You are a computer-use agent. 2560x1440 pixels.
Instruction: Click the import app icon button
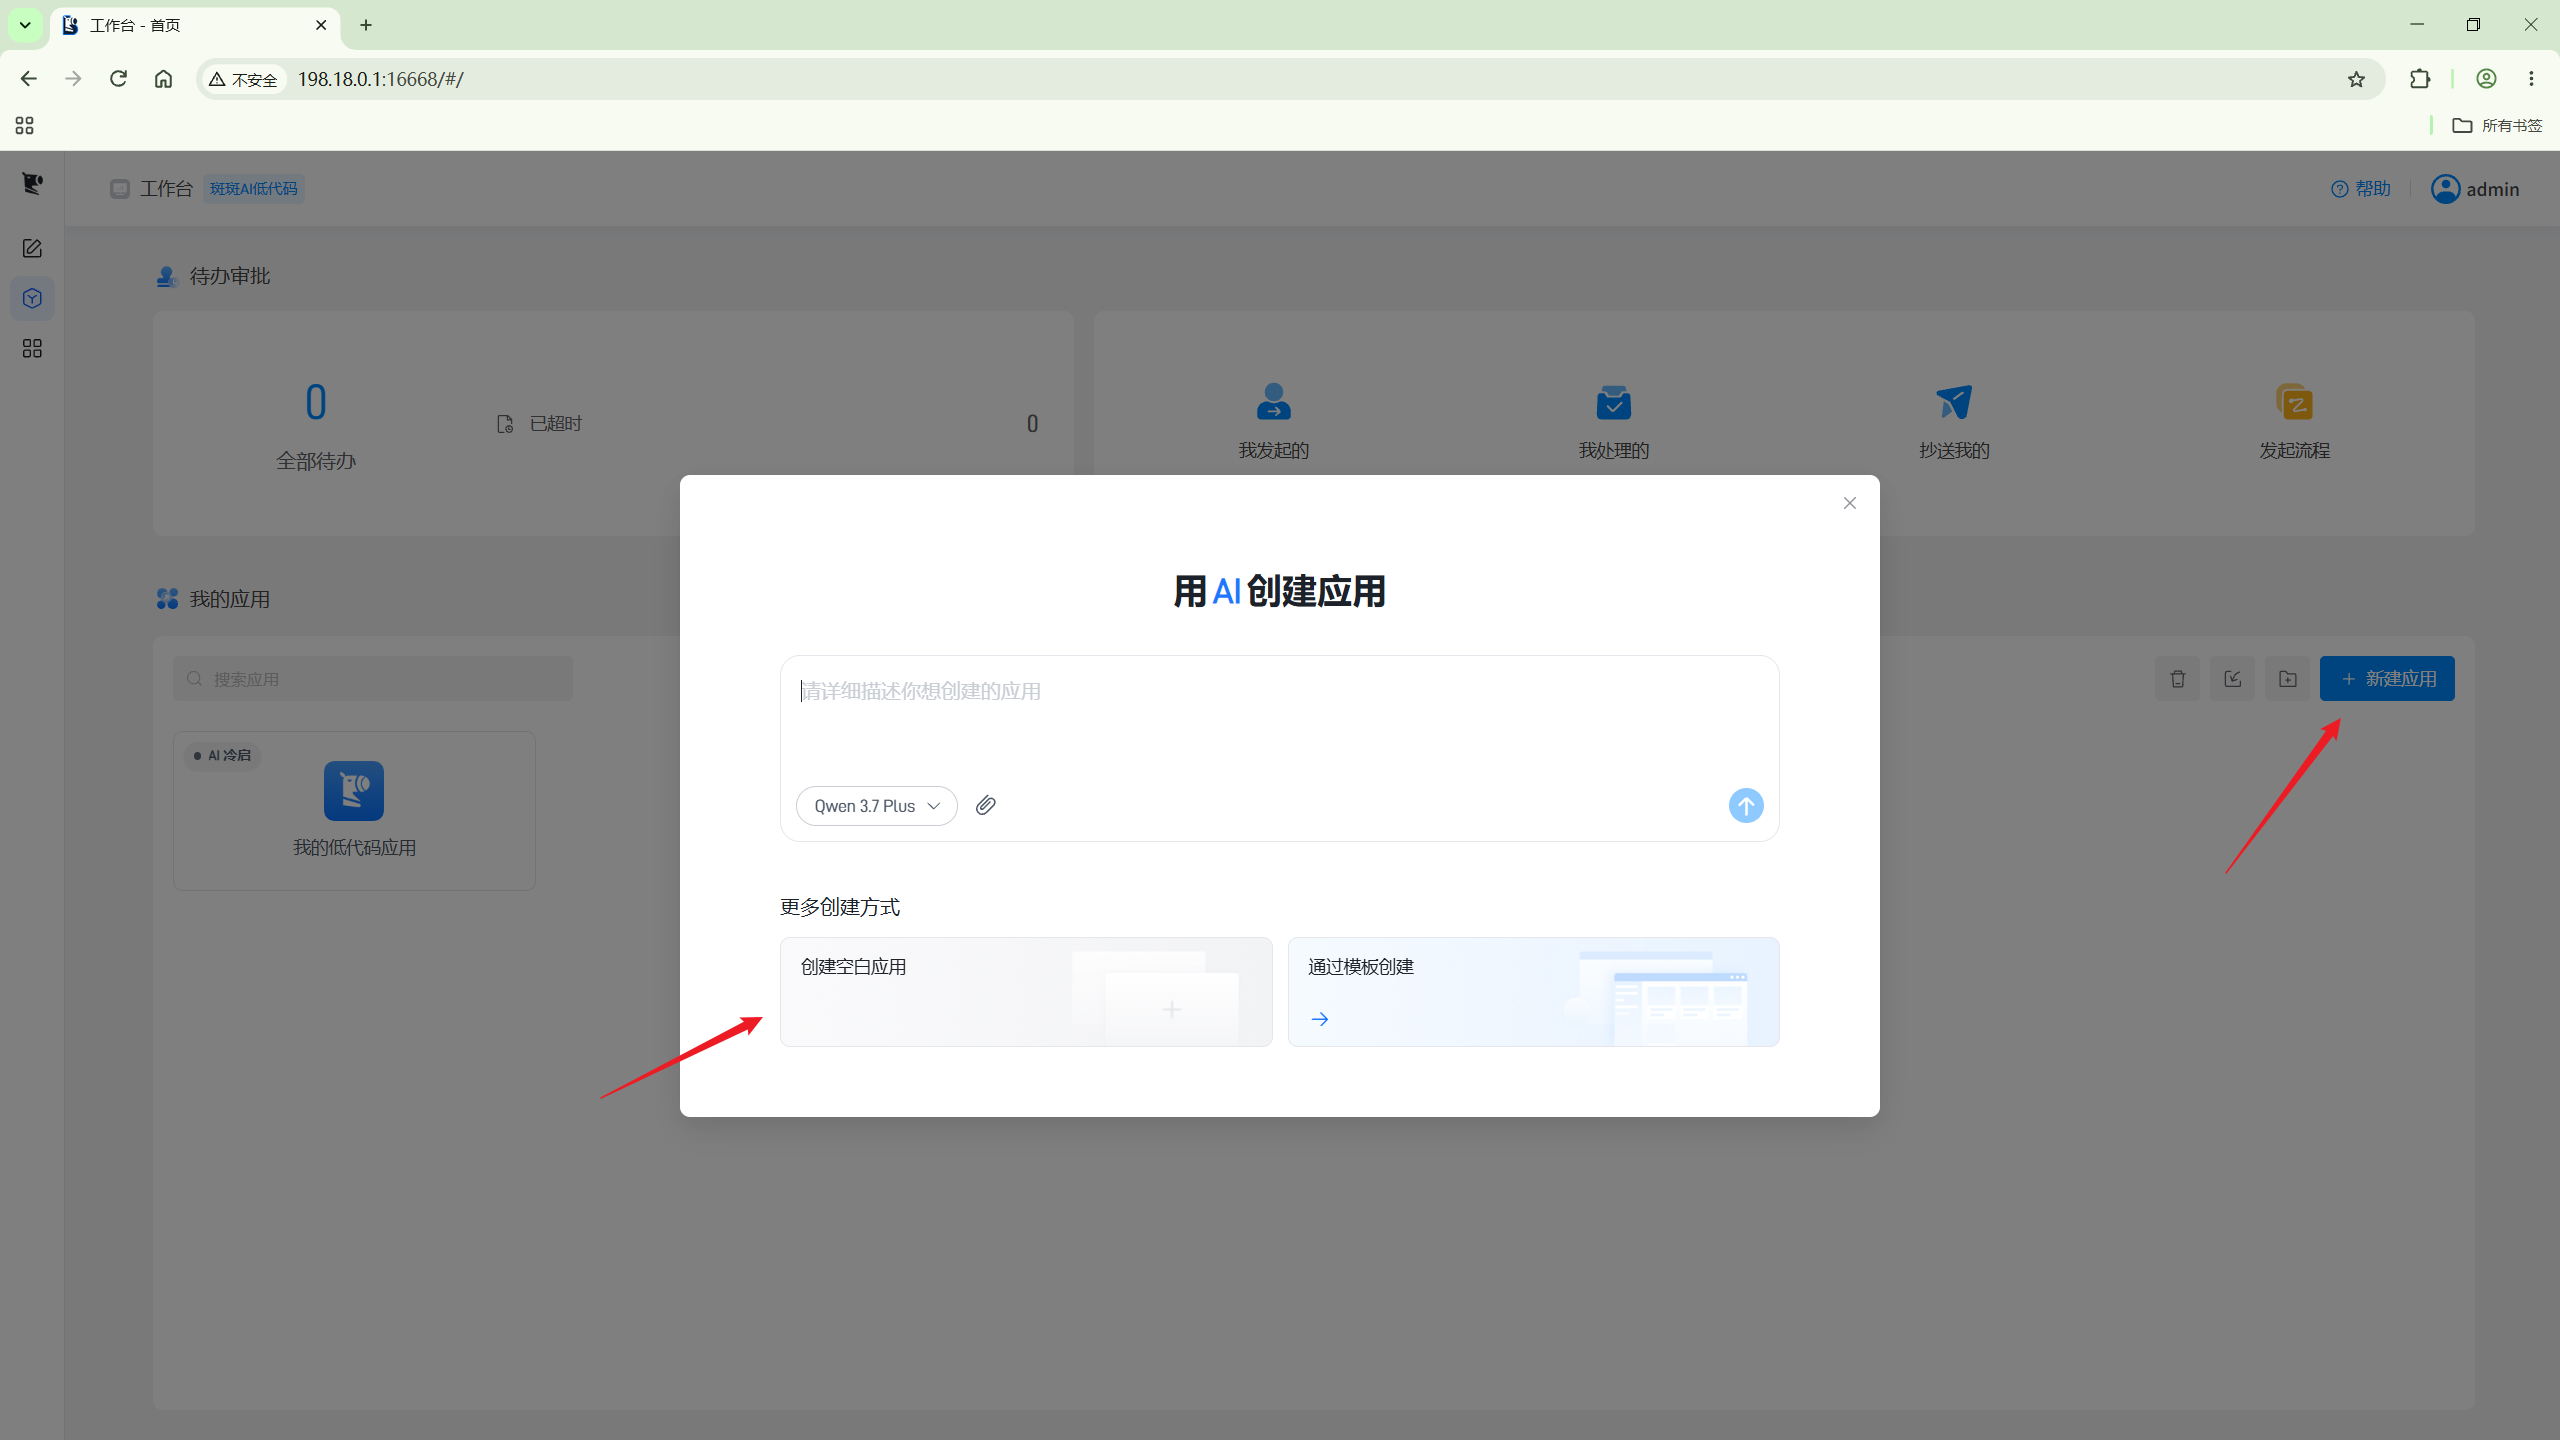(x=2232, y=679)
